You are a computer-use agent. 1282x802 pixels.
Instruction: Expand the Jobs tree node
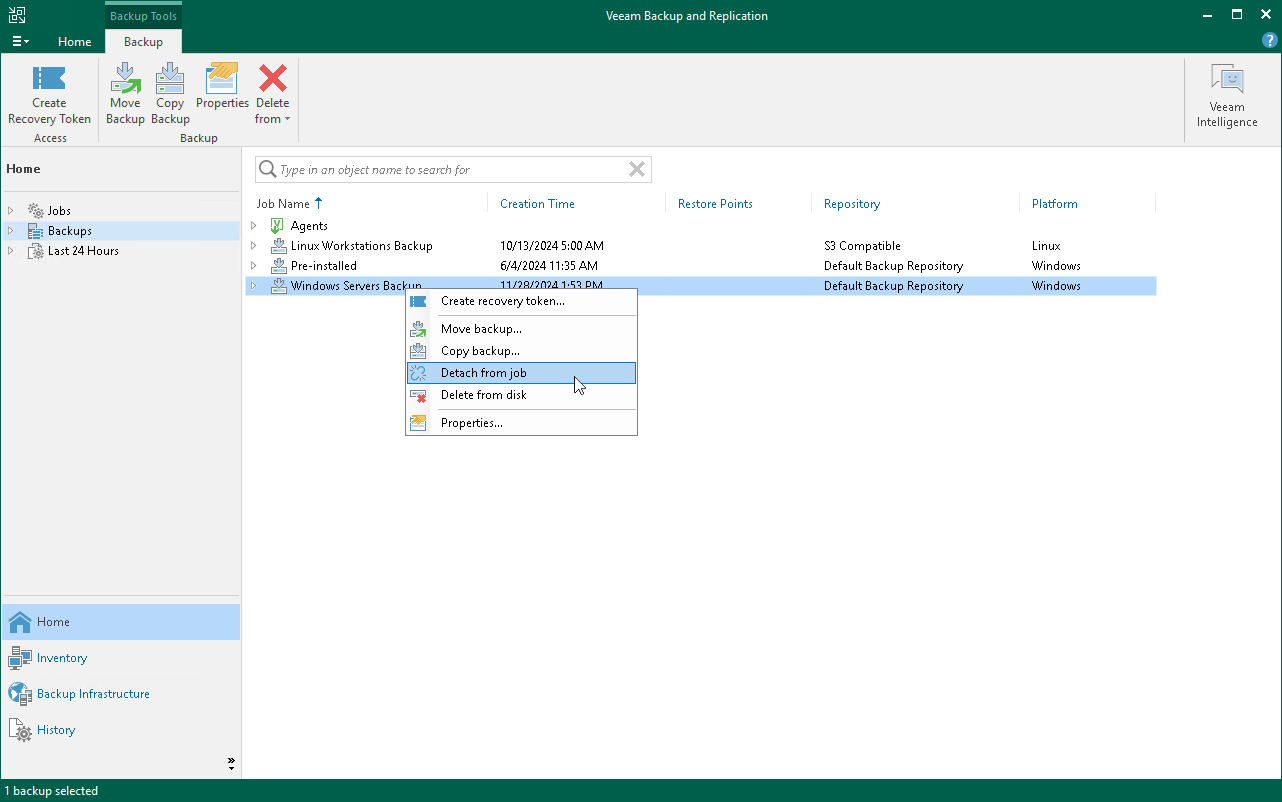(x=11, y=211)
